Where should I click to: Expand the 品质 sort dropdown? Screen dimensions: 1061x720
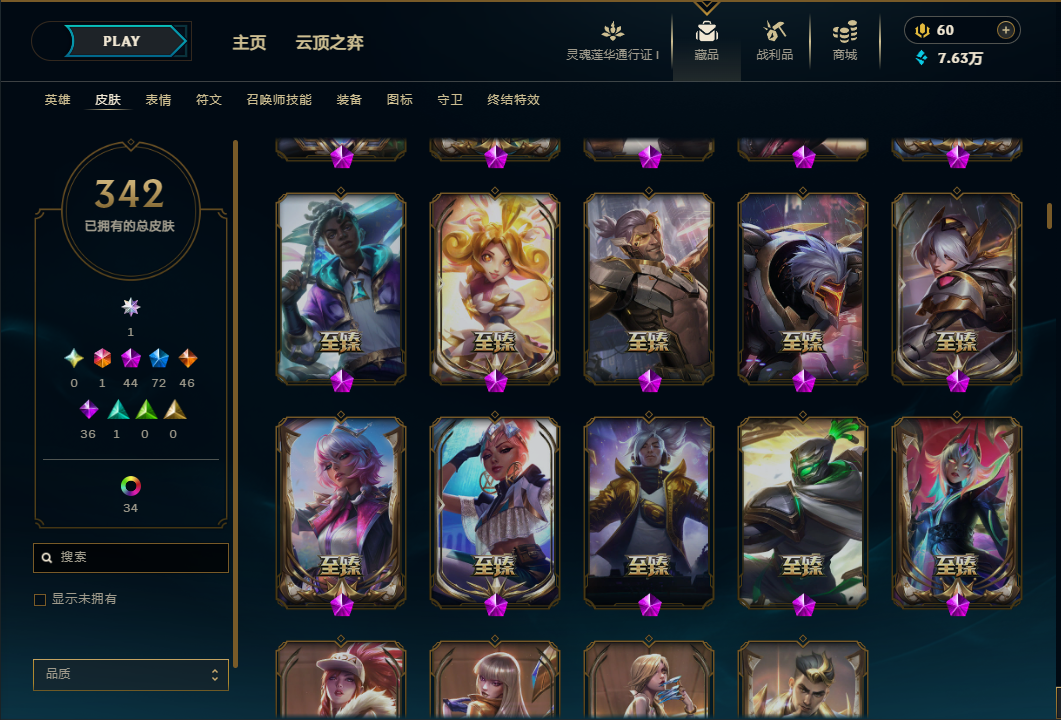pos(131,674)
